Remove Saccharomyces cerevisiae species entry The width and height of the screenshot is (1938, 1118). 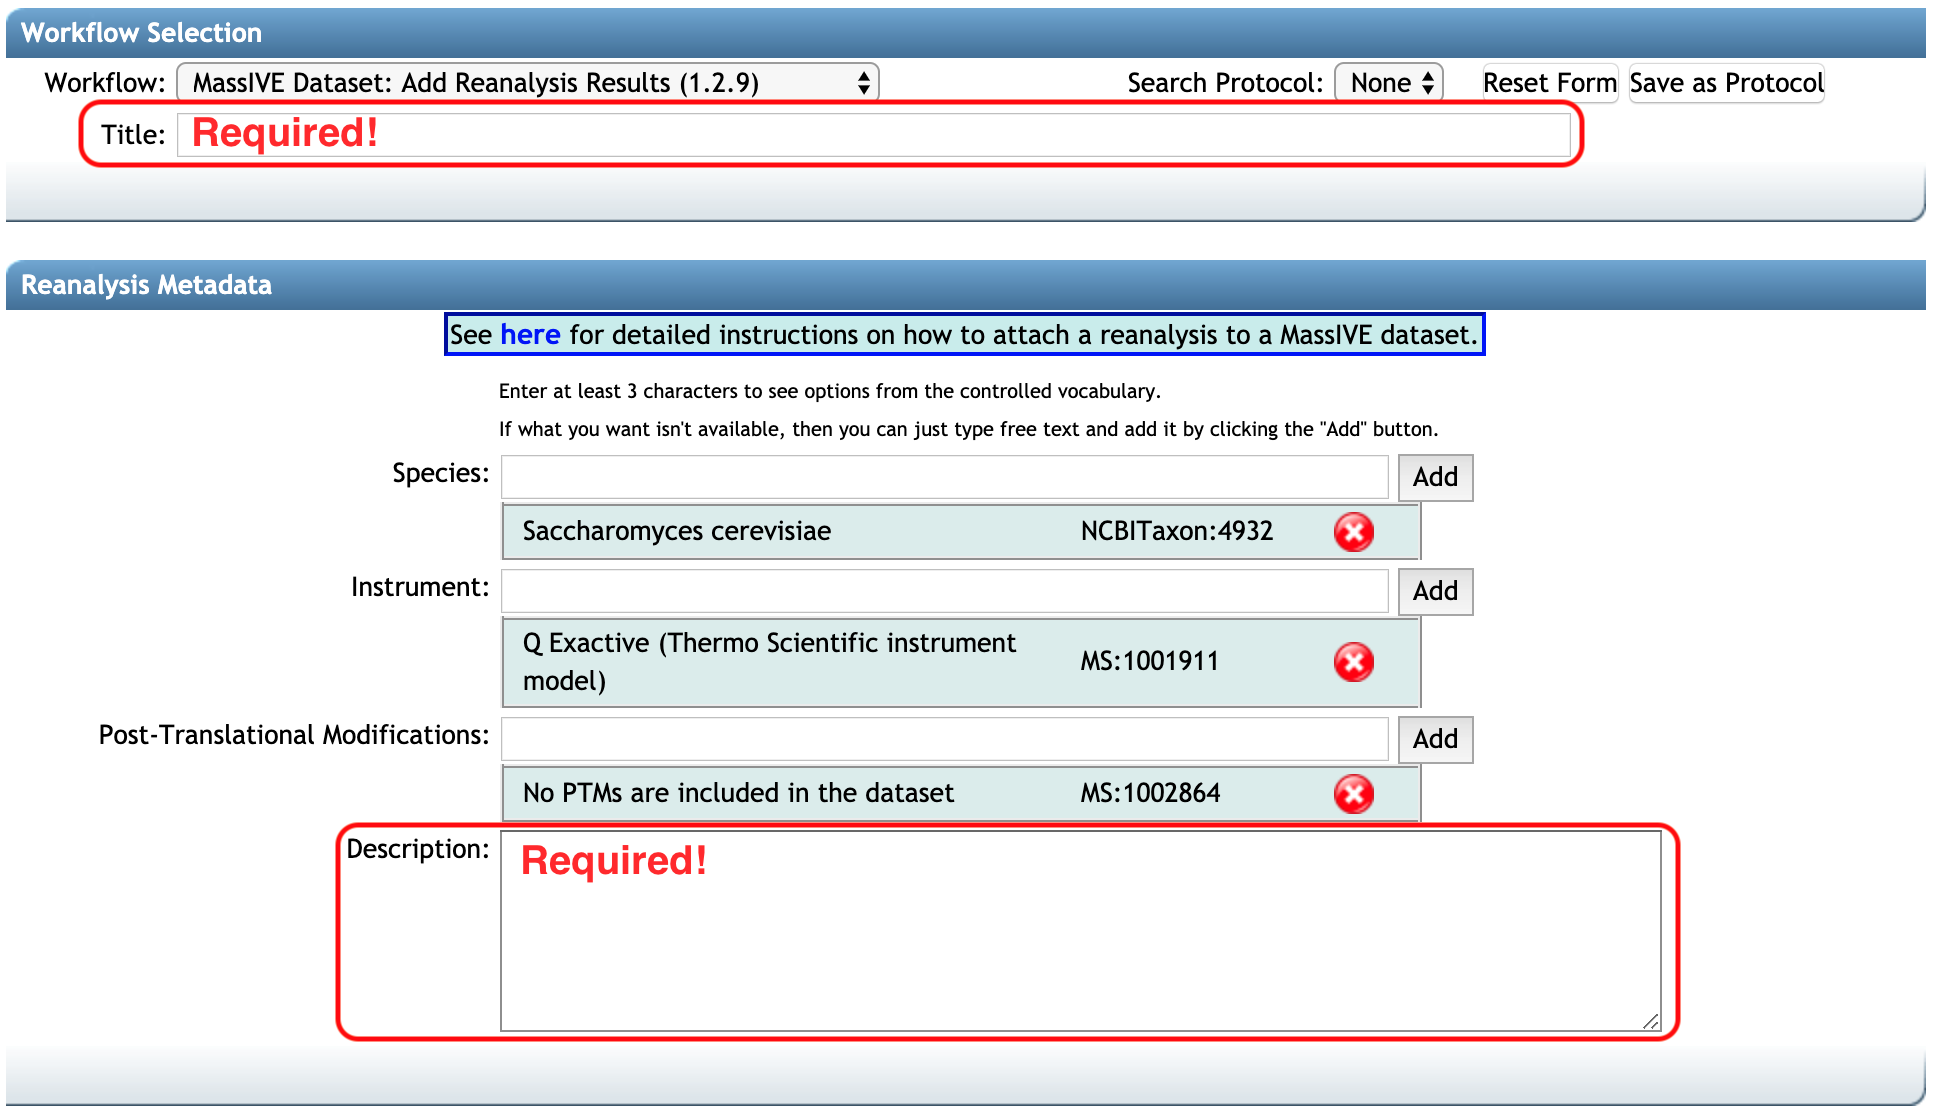(1353, 532)
